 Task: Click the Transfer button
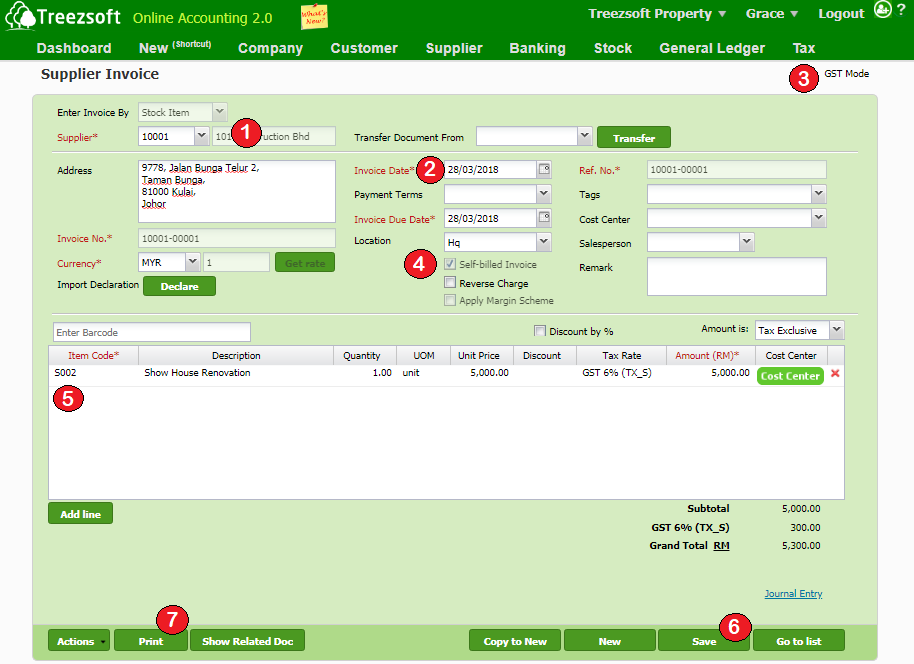coord(634,138)
